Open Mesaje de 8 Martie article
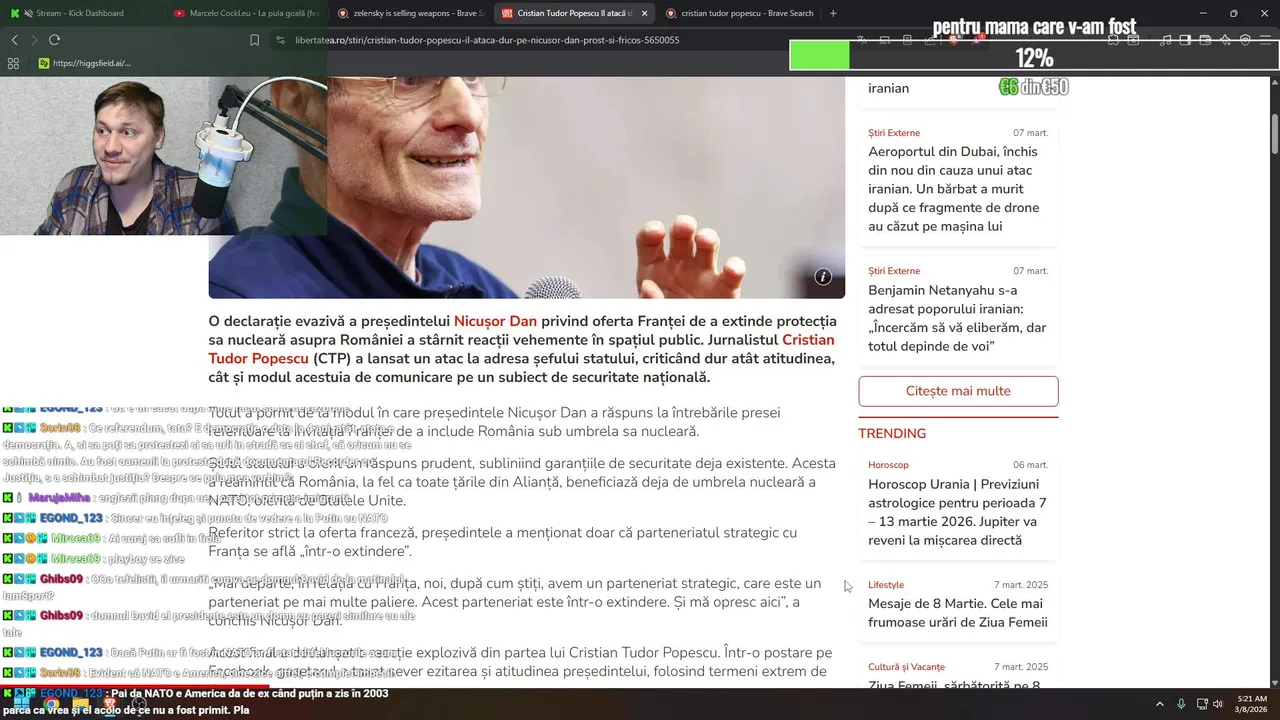The width and height of the screenshot is (1280, 720). [x=958, y=613]
